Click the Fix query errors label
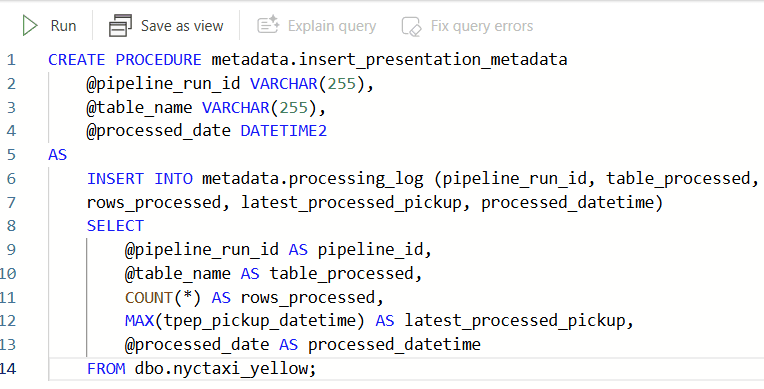 pyautogui.click(x=482, y=26)
